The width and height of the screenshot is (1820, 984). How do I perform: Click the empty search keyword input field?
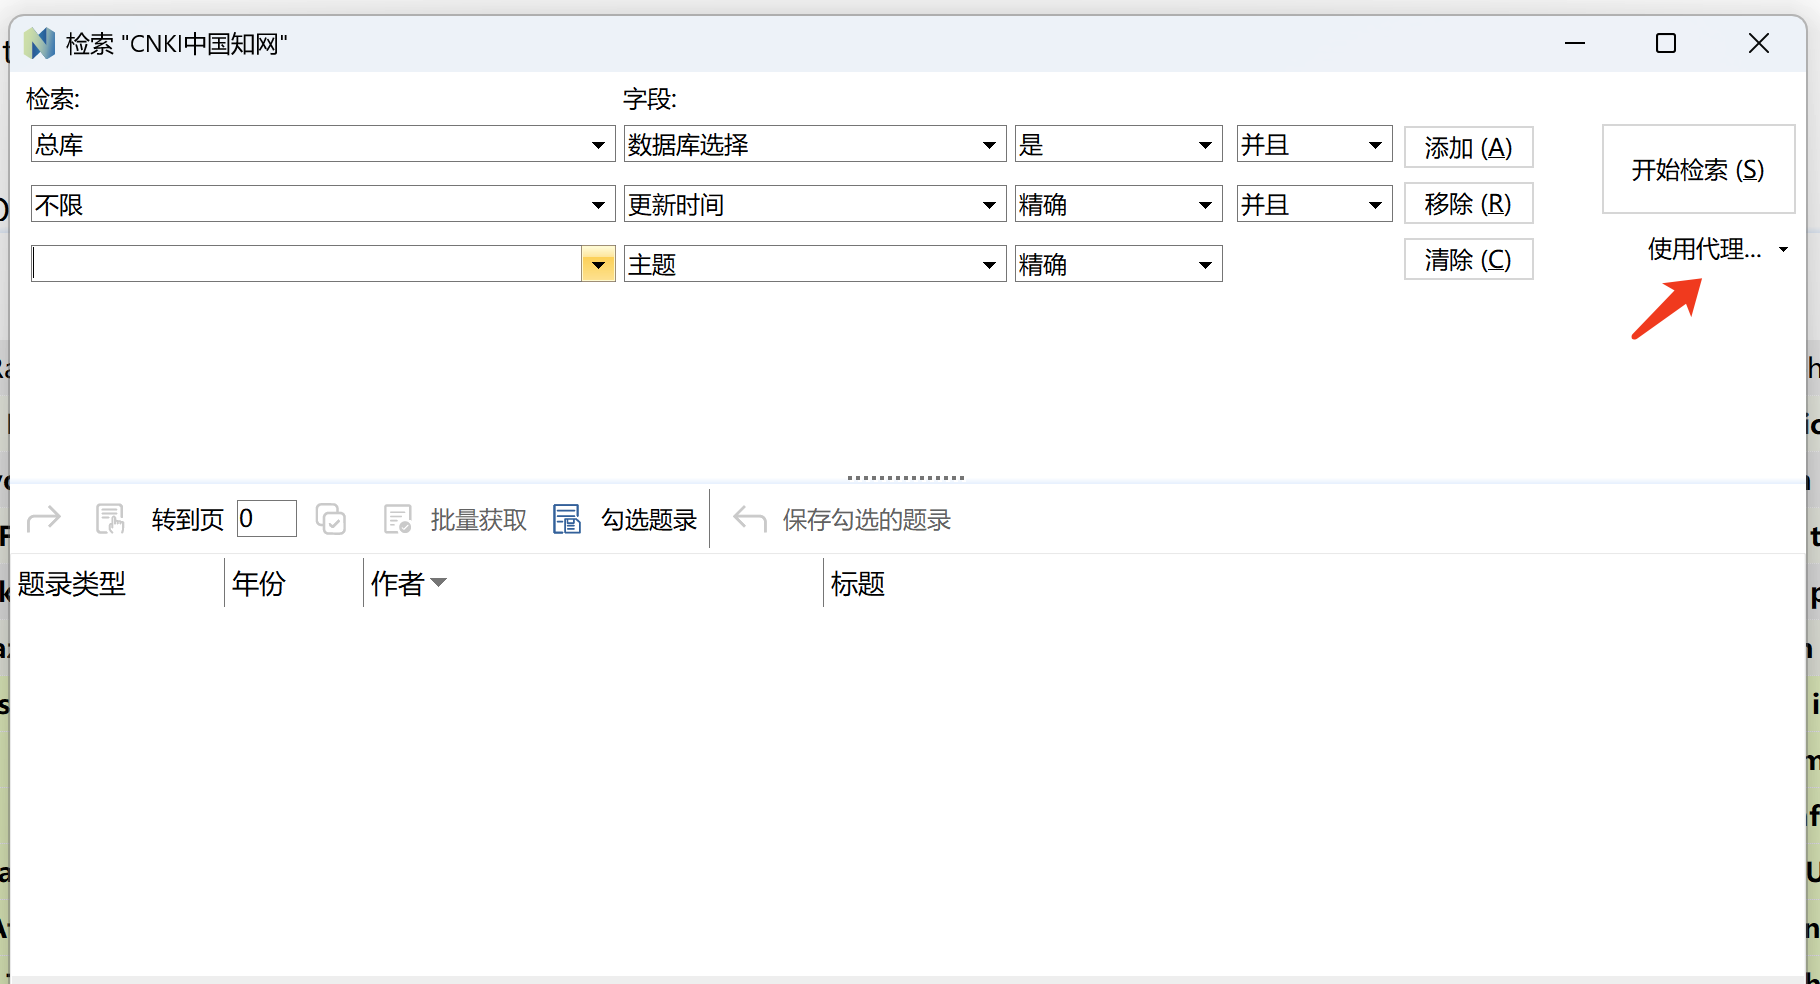(x=307, y=264)
